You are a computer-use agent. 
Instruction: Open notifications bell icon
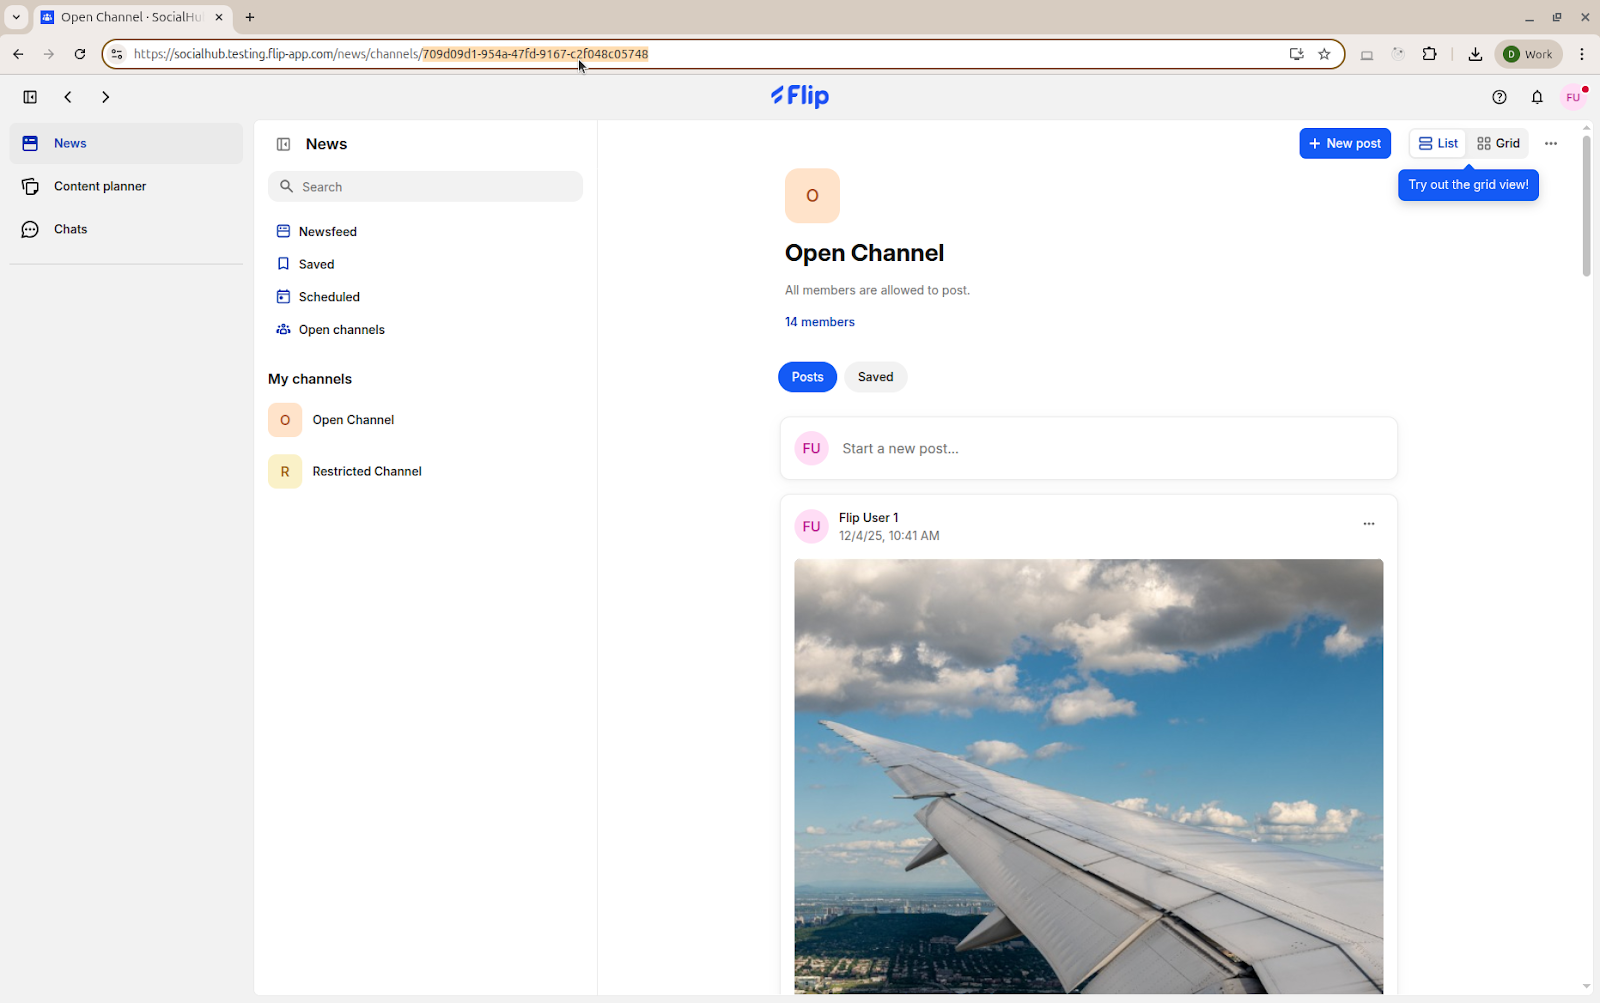[1537, 97]
